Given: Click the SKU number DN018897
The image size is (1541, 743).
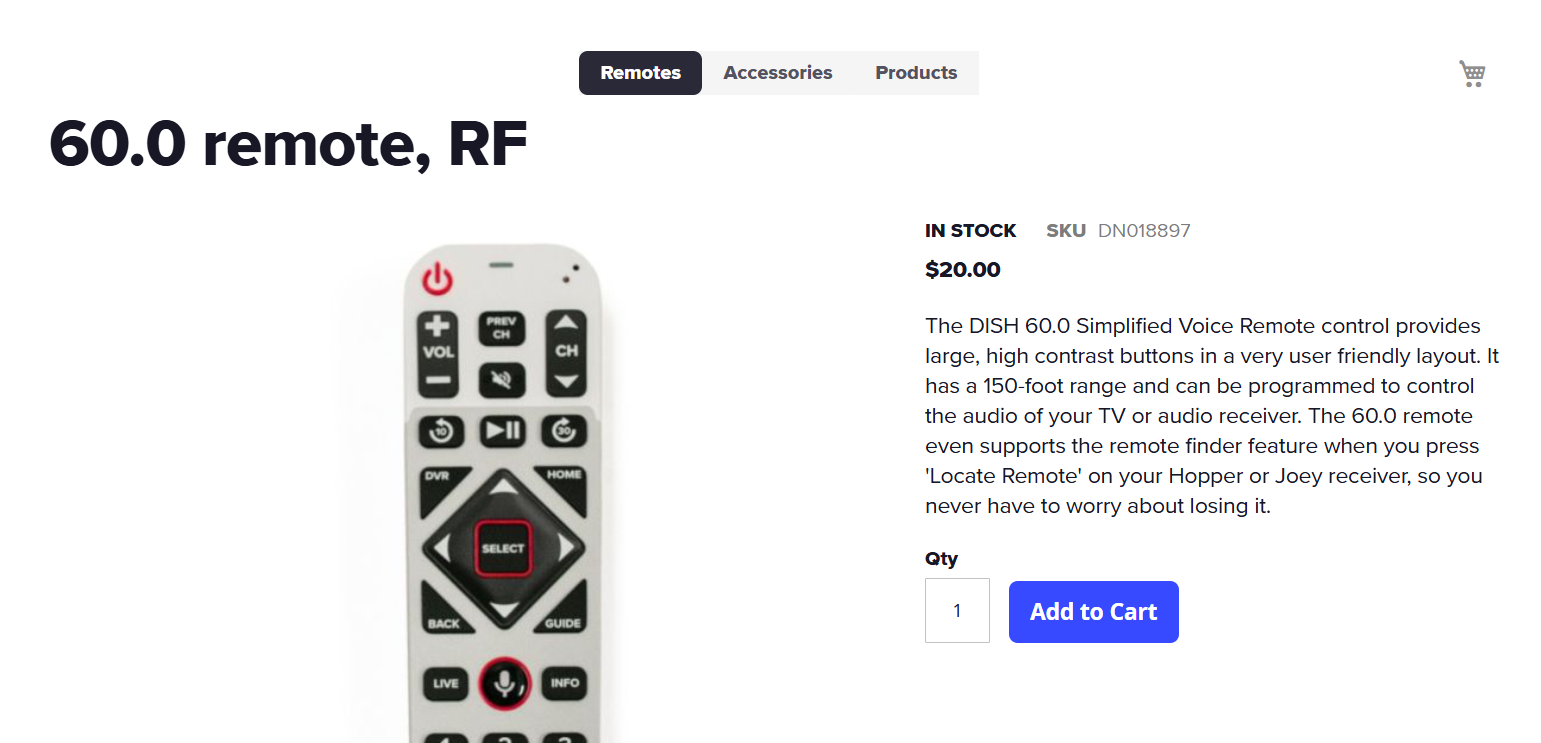Looking at the screenshot, I should [x=1144, y=231].
